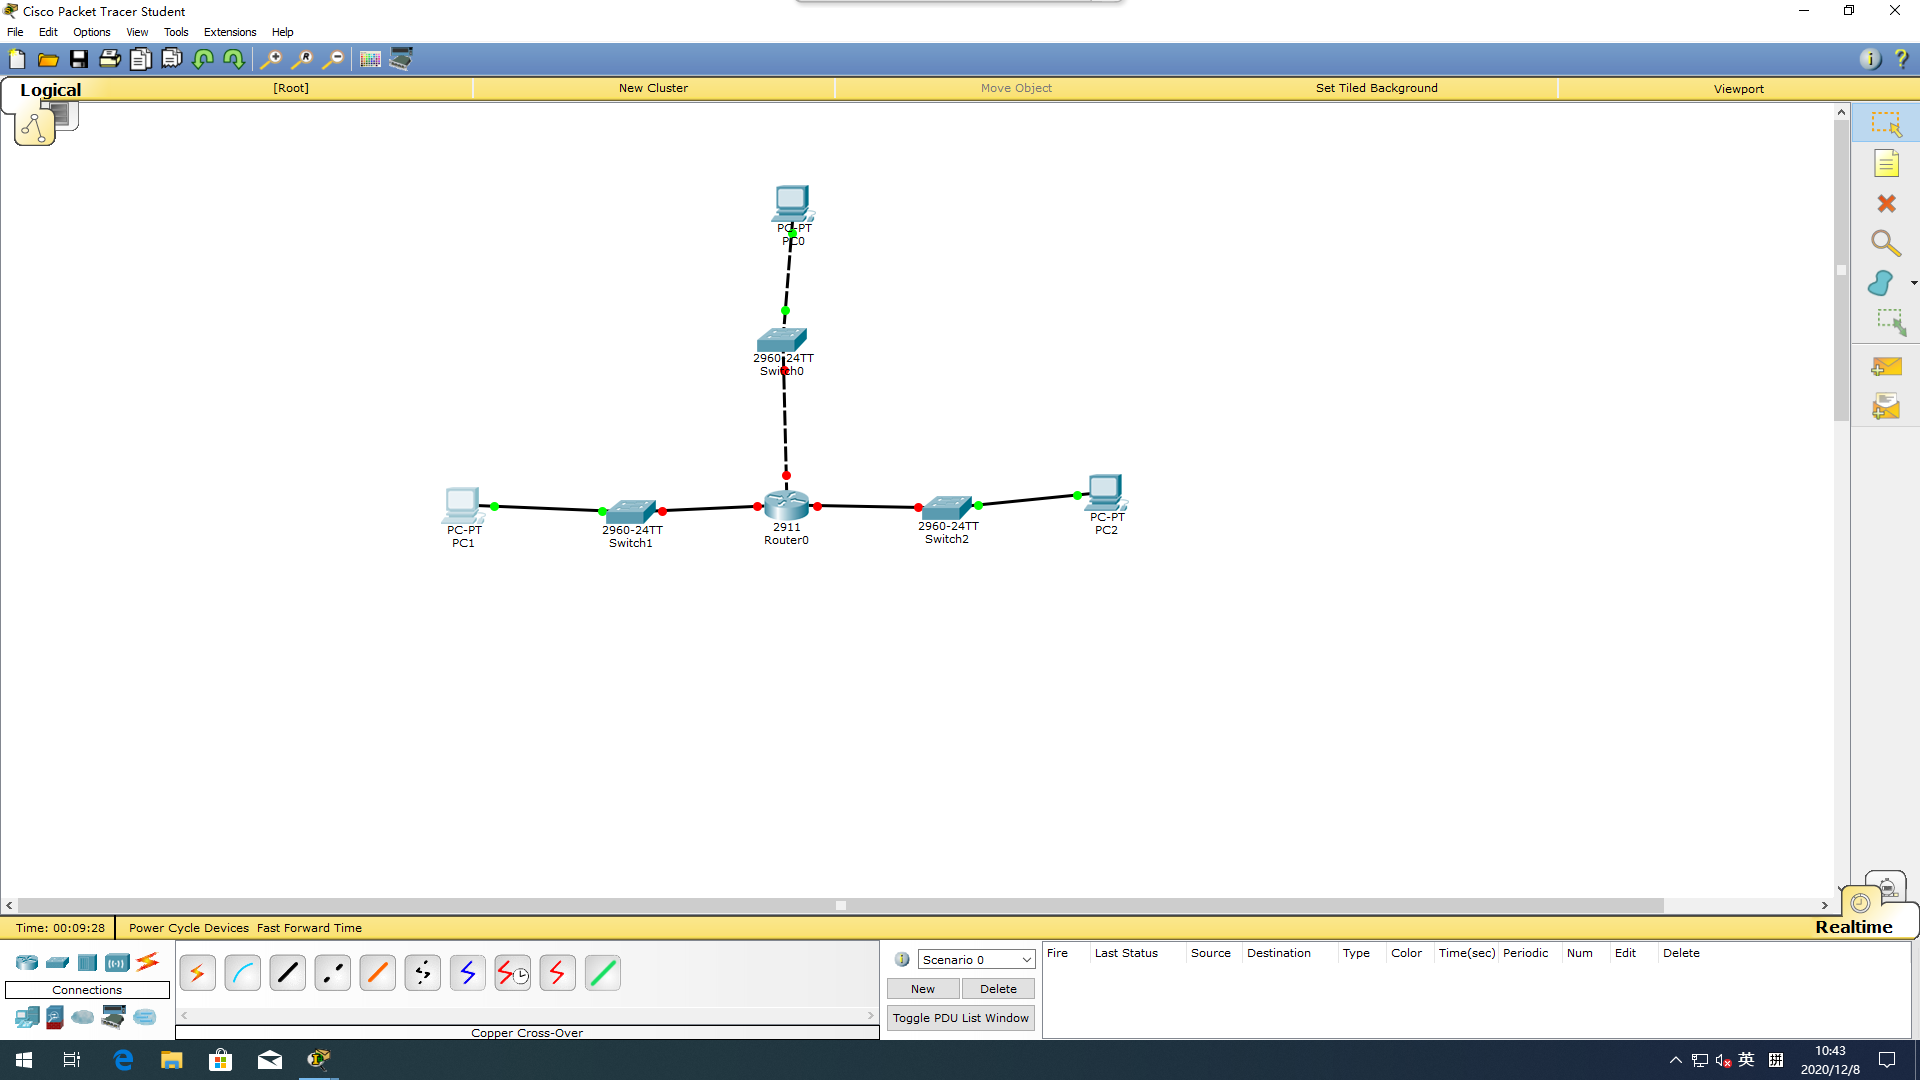Select Router0 on the workspace

click(x=786, y=505)
